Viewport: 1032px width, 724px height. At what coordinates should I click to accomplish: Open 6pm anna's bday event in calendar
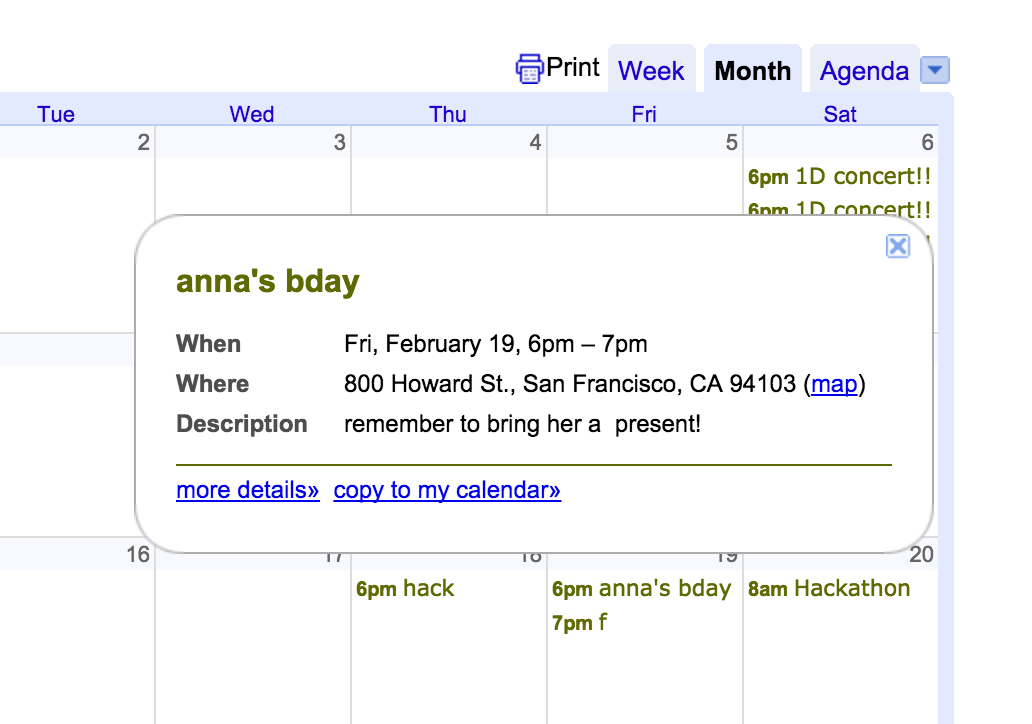coord(641,588)
